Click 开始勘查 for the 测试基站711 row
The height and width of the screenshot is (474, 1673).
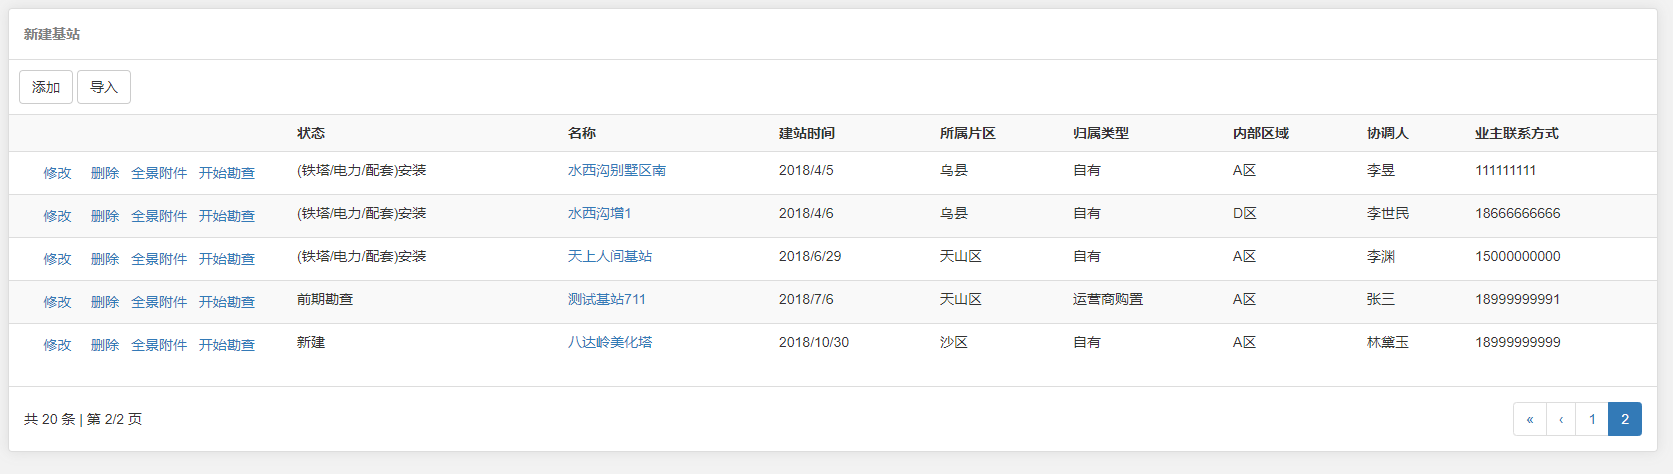point(227,302)
